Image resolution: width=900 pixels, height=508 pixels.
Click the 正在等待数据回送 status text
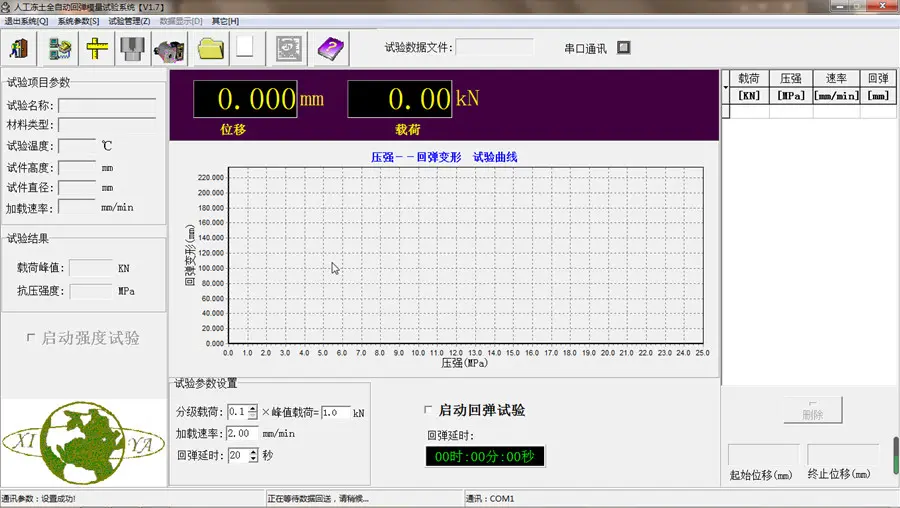coord(318,498)
